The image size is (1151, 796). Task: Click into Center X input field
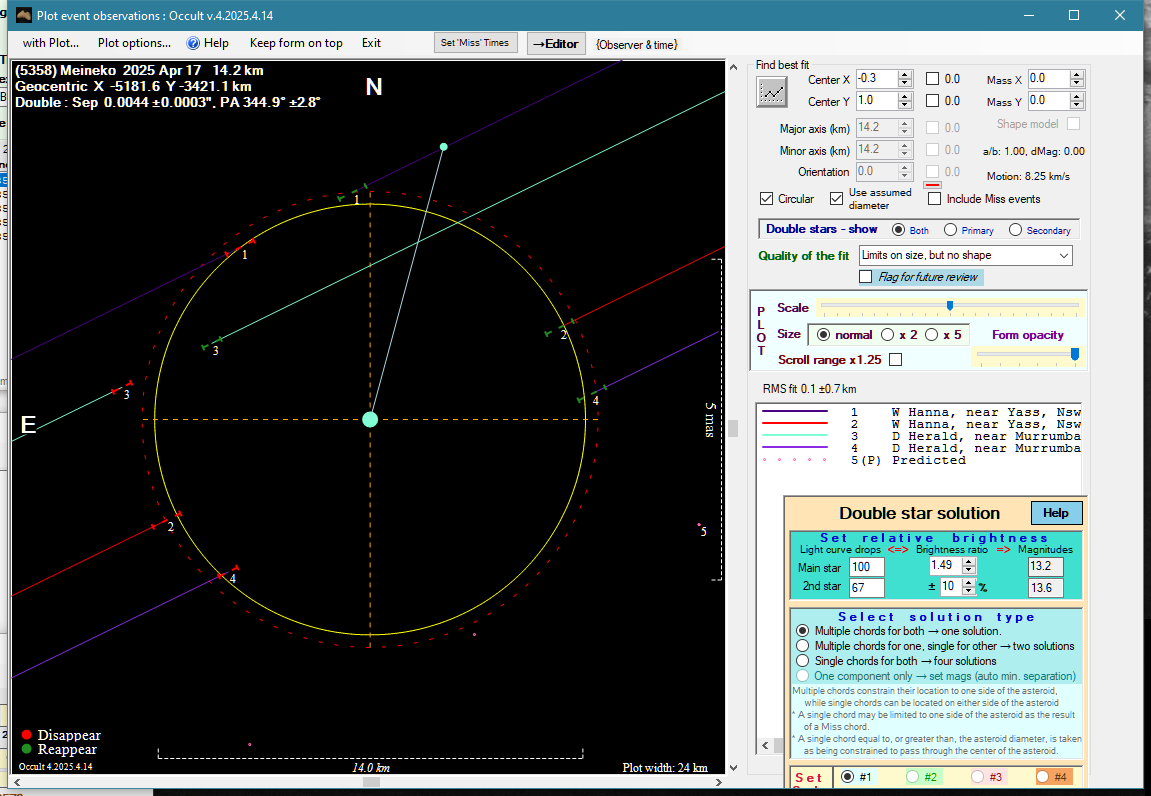point(877,79)
